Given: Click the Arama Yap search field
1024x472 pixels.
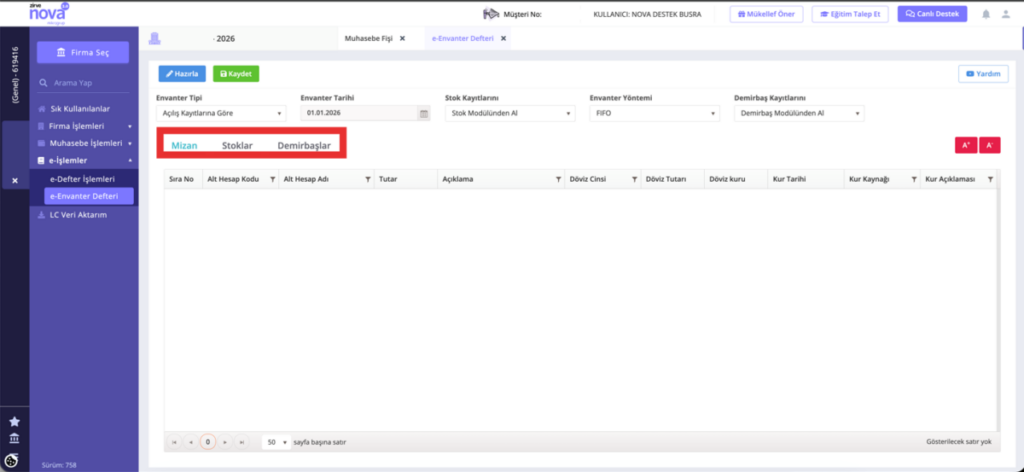Looking at the screenshot, I should (x=83, y=84).
